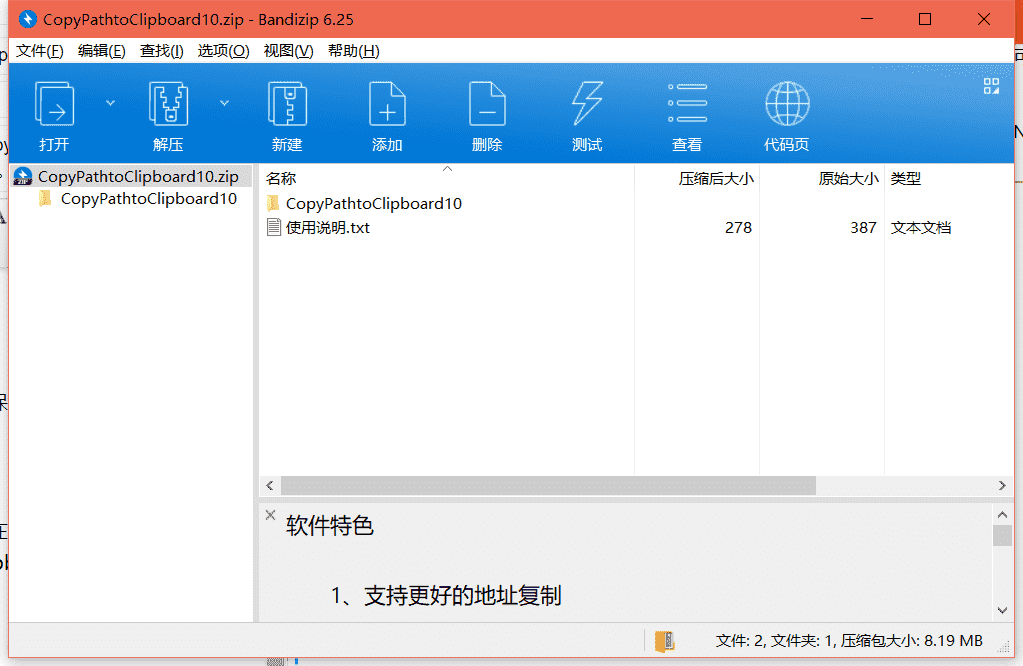Expand the Open button dropdown arrow
This screenshot has height=666, width=1023.
pos(110,103)
